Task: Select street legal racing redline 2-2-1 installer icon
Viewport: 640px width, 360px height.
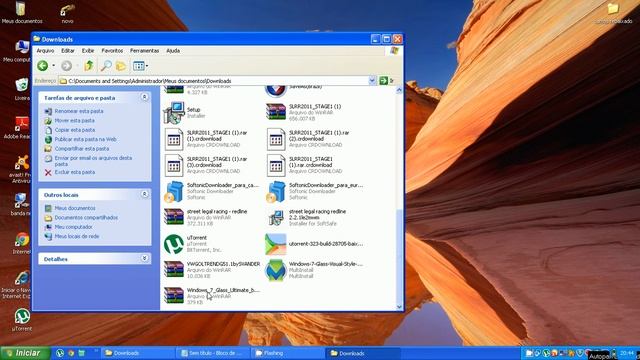Action: pyautogui.click(x=276, y=218)
